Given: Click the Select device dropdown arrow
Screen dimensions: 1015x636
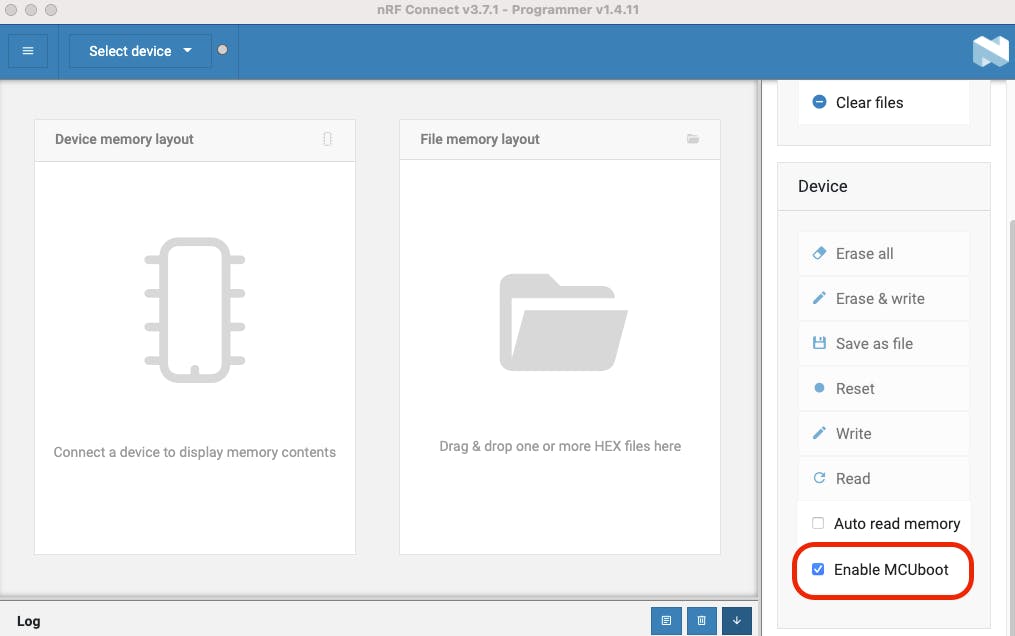Looking at the screenshot, I should tap(188, 50).
